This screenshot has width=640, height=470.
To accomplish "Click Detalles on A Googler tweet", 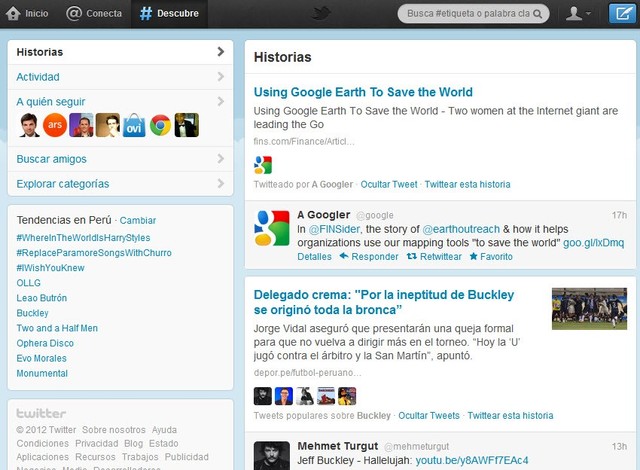I will click(314, 257).
